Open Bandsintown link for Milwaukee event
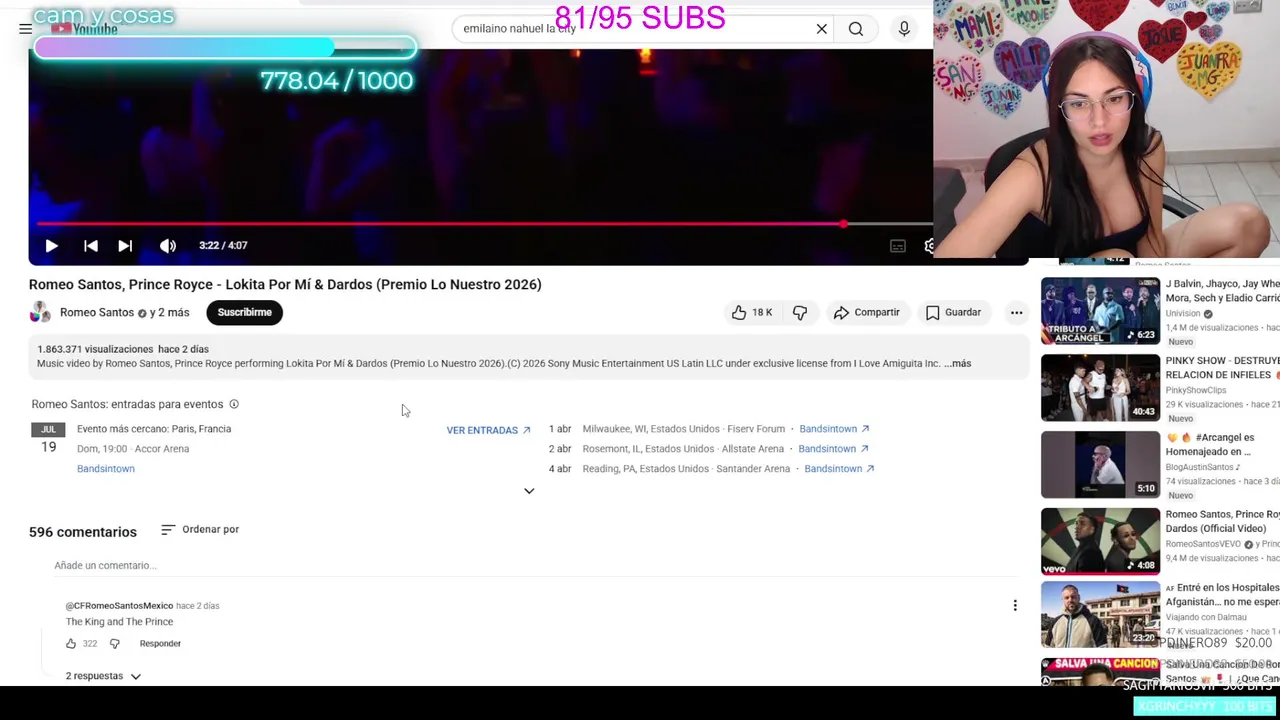 pyautogui.click(x=834, y=428)
